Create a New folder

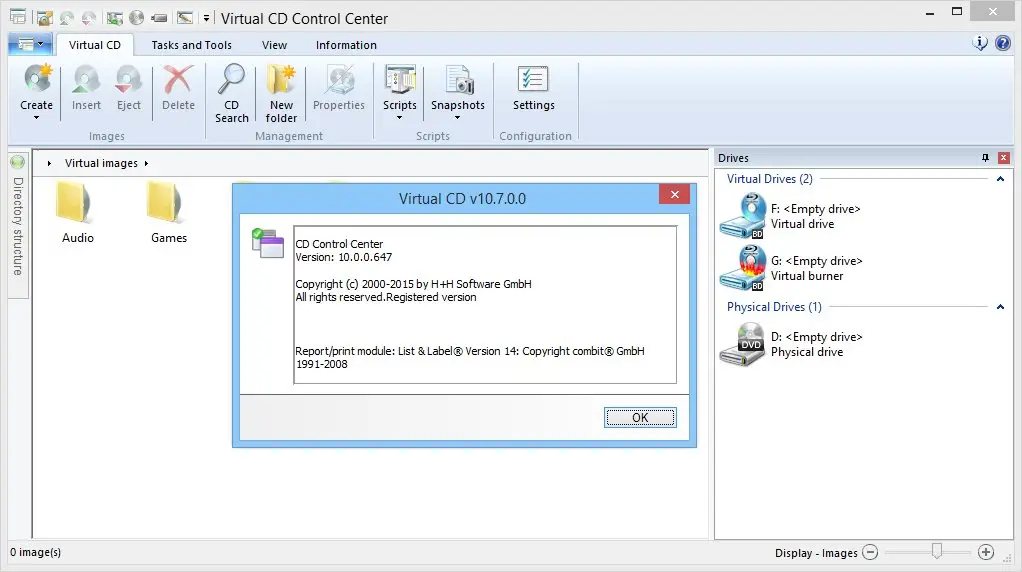pos(281,93)
